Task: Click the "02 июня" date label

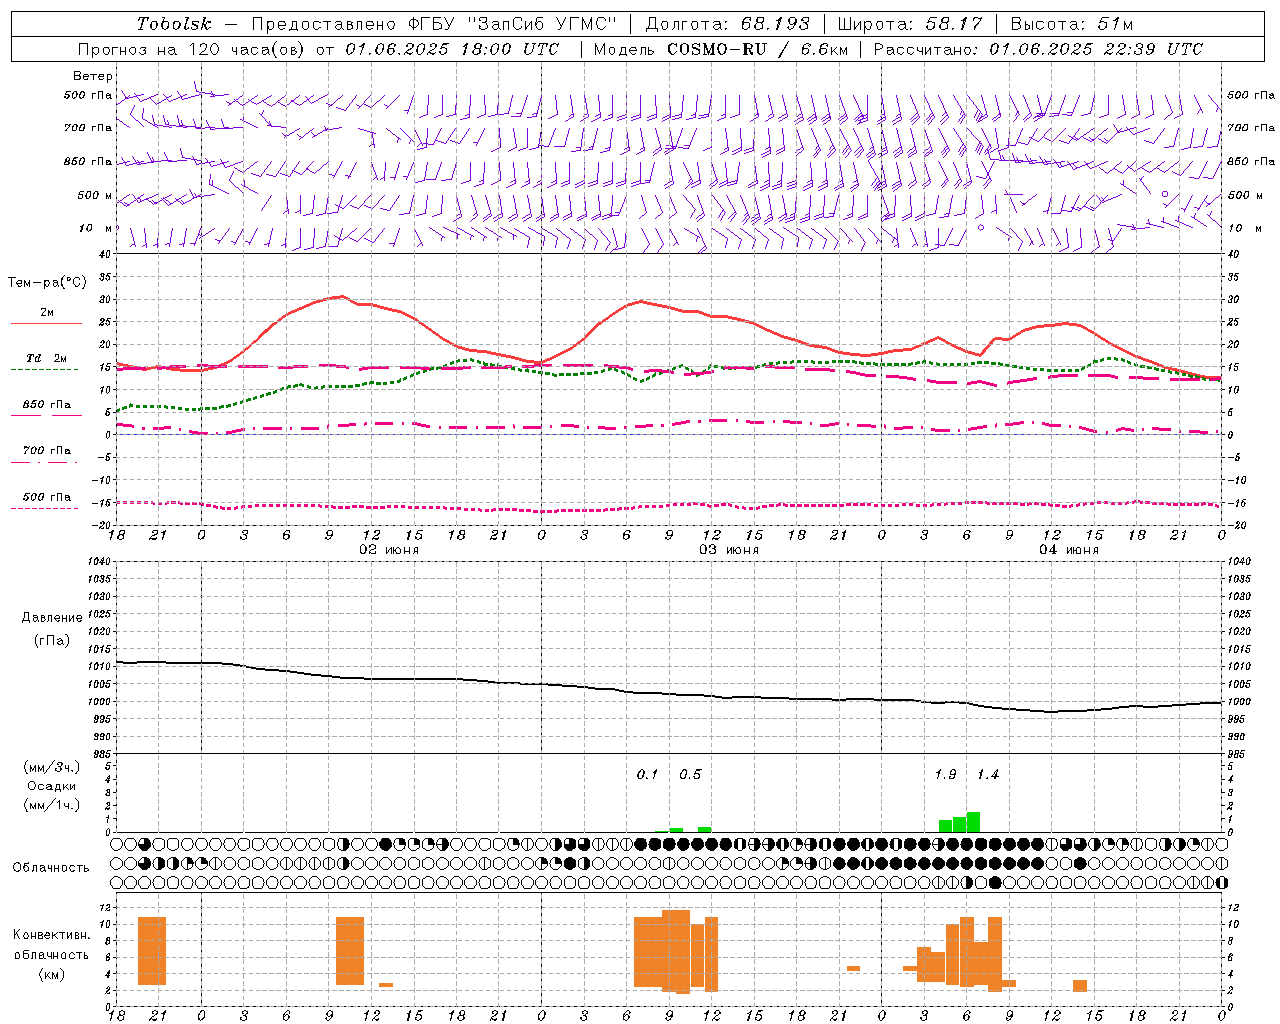Action: tap(389, 550)
